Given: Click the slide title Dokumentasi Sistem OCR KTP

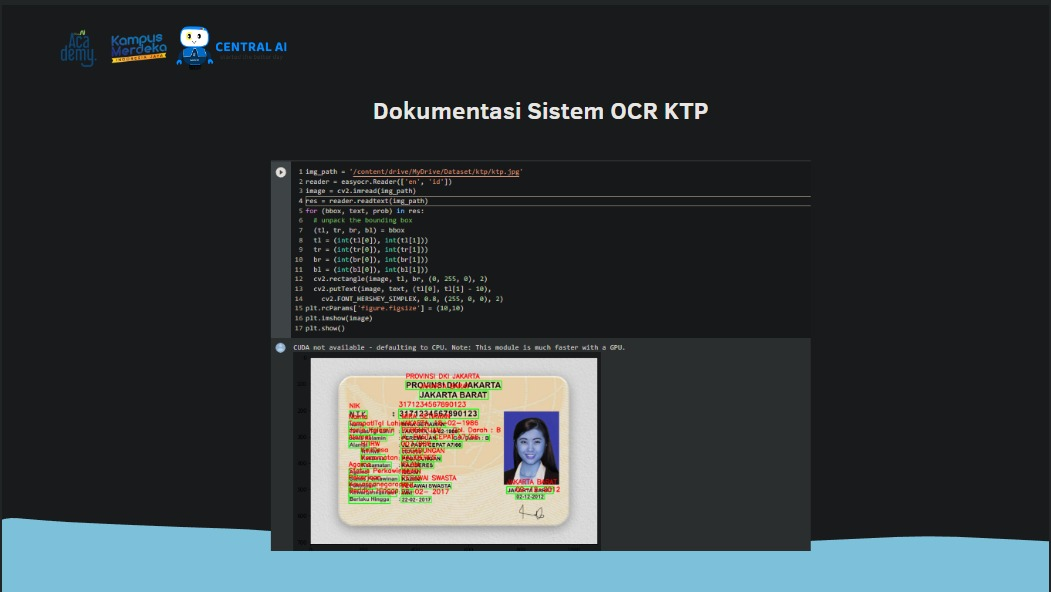Looking at the screenshot, I should 540,111.
